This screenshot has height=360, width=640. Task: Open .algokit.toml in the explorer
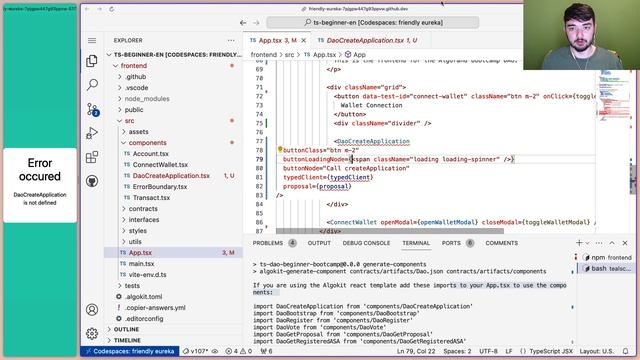click(x=144, y=297)
